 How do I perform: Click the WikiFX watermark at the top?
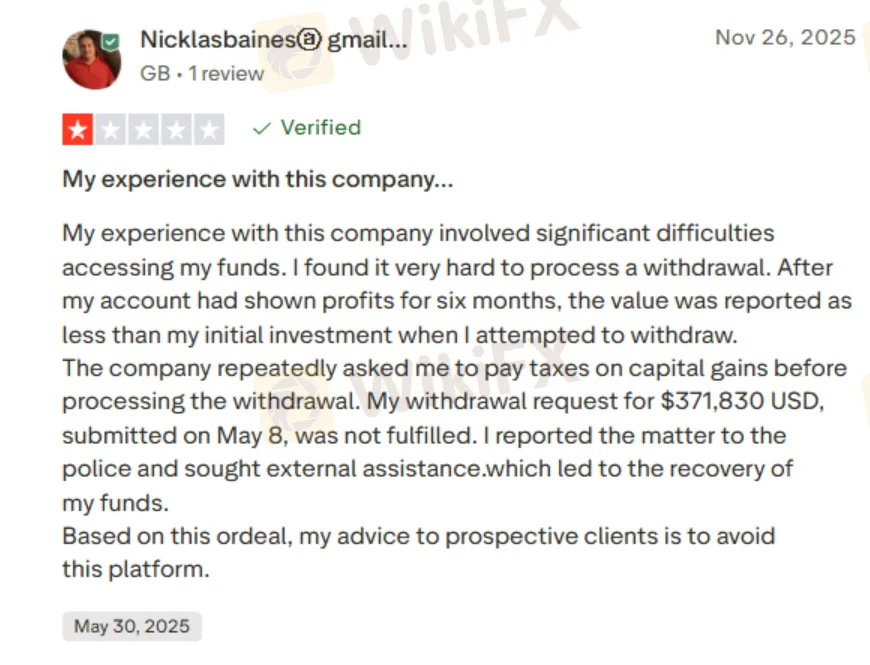click(x=480, y=20)
